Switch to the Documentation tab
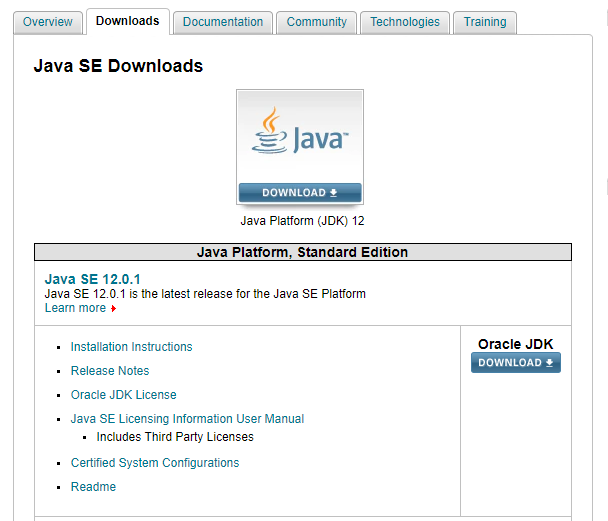 223,22
